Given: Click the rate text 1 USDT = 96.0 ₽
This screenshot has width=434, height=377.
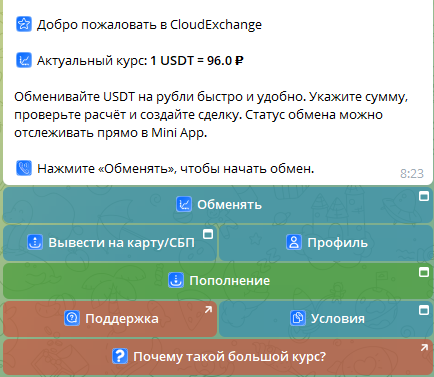Looking at the screenshot, I should pyautogui.click(x=197, y=61).
